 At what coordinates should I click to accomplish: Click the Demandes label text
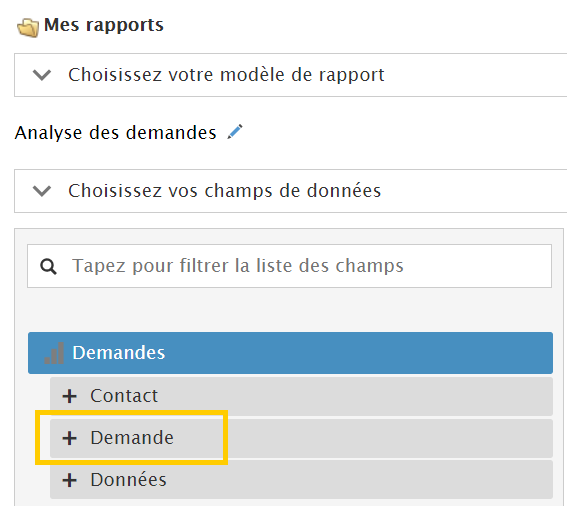(x=119, y=353)
